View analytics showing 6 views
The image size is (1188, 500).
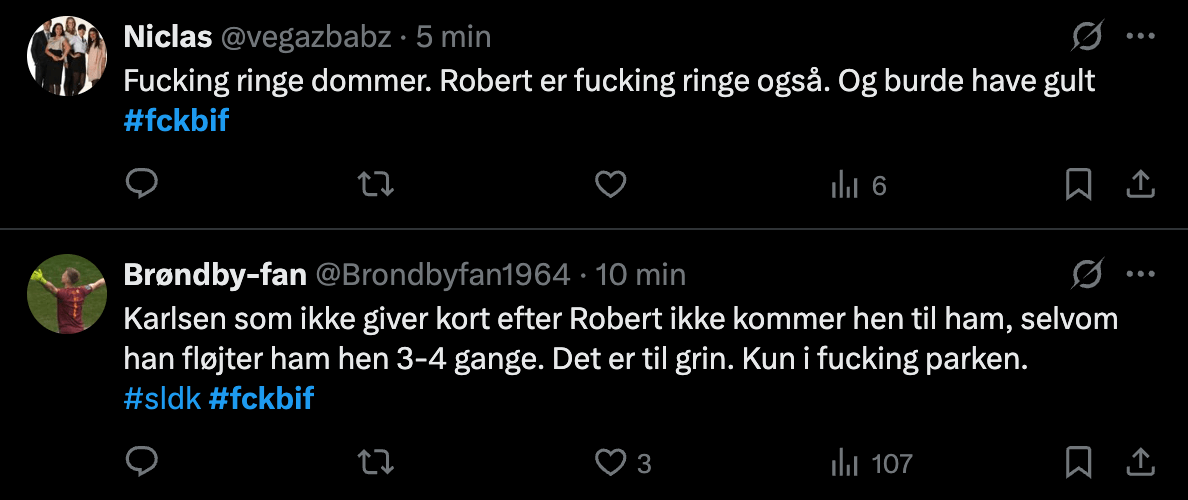[858, 185]
